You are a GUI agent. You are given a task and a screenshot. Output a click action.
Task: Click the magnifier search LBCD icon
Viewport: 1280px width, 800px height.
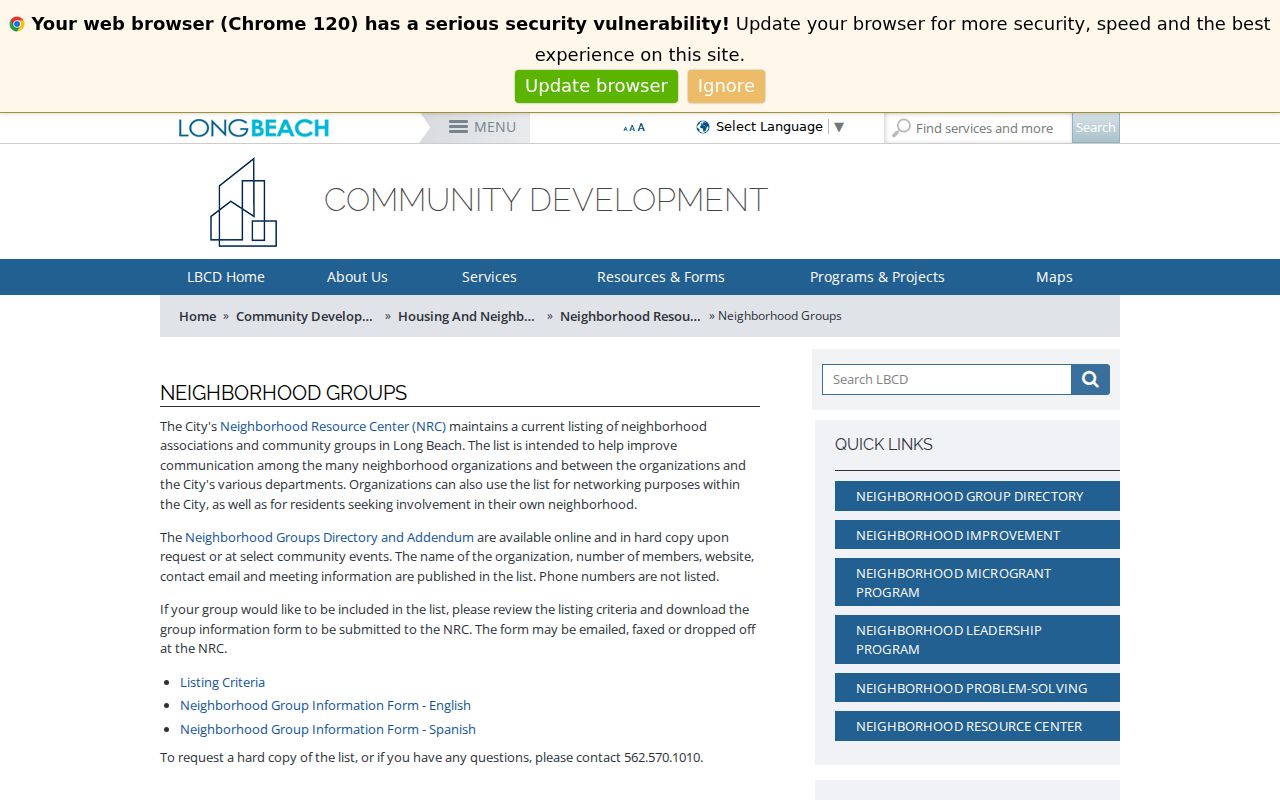1090,380
